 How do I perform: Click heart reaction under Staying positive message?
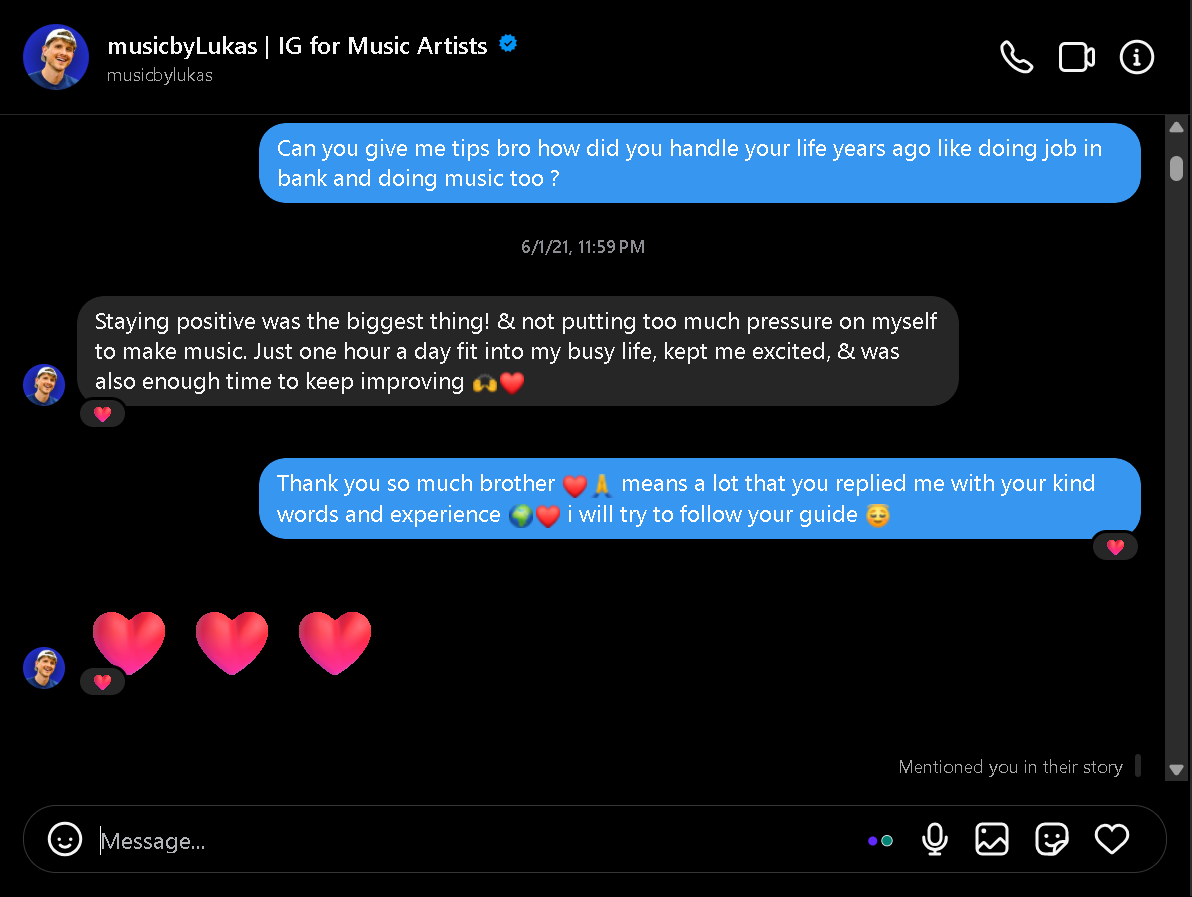(102, 414)
